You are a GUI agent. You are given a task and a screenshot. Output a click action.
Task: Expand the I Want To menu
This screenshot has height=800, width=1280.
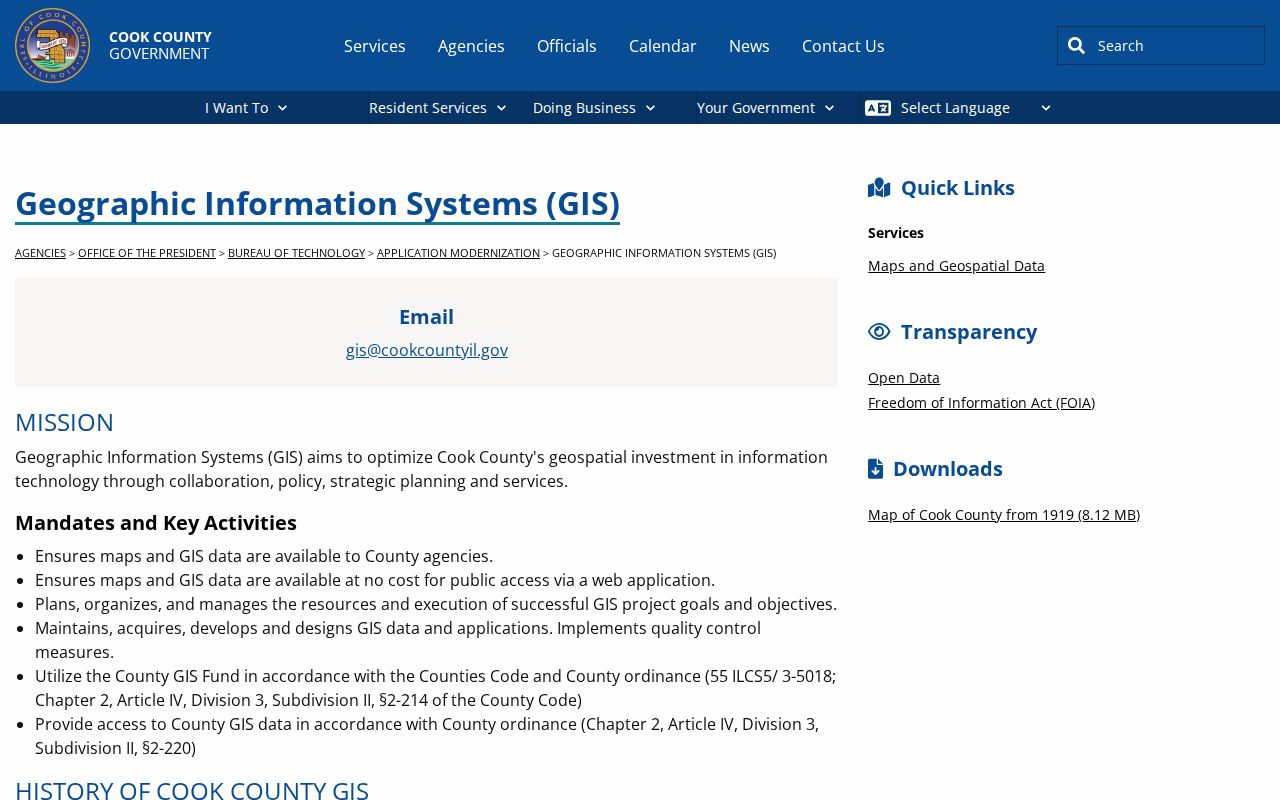click(246, 108)
